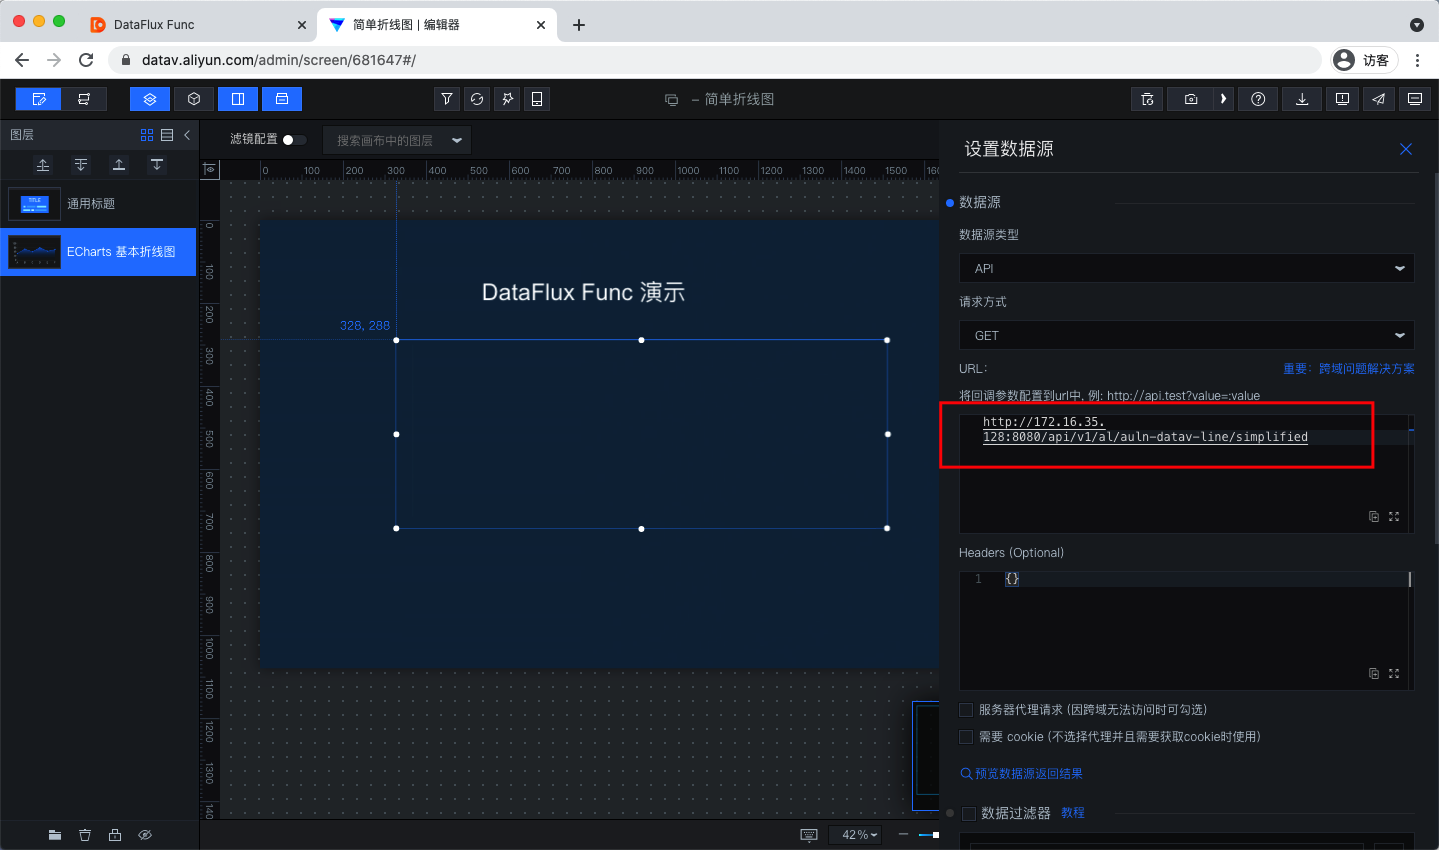This screenshot has height=850, width=1439.
Task: Copy the URL editor content icon
Action: (x=1374, y=517)
